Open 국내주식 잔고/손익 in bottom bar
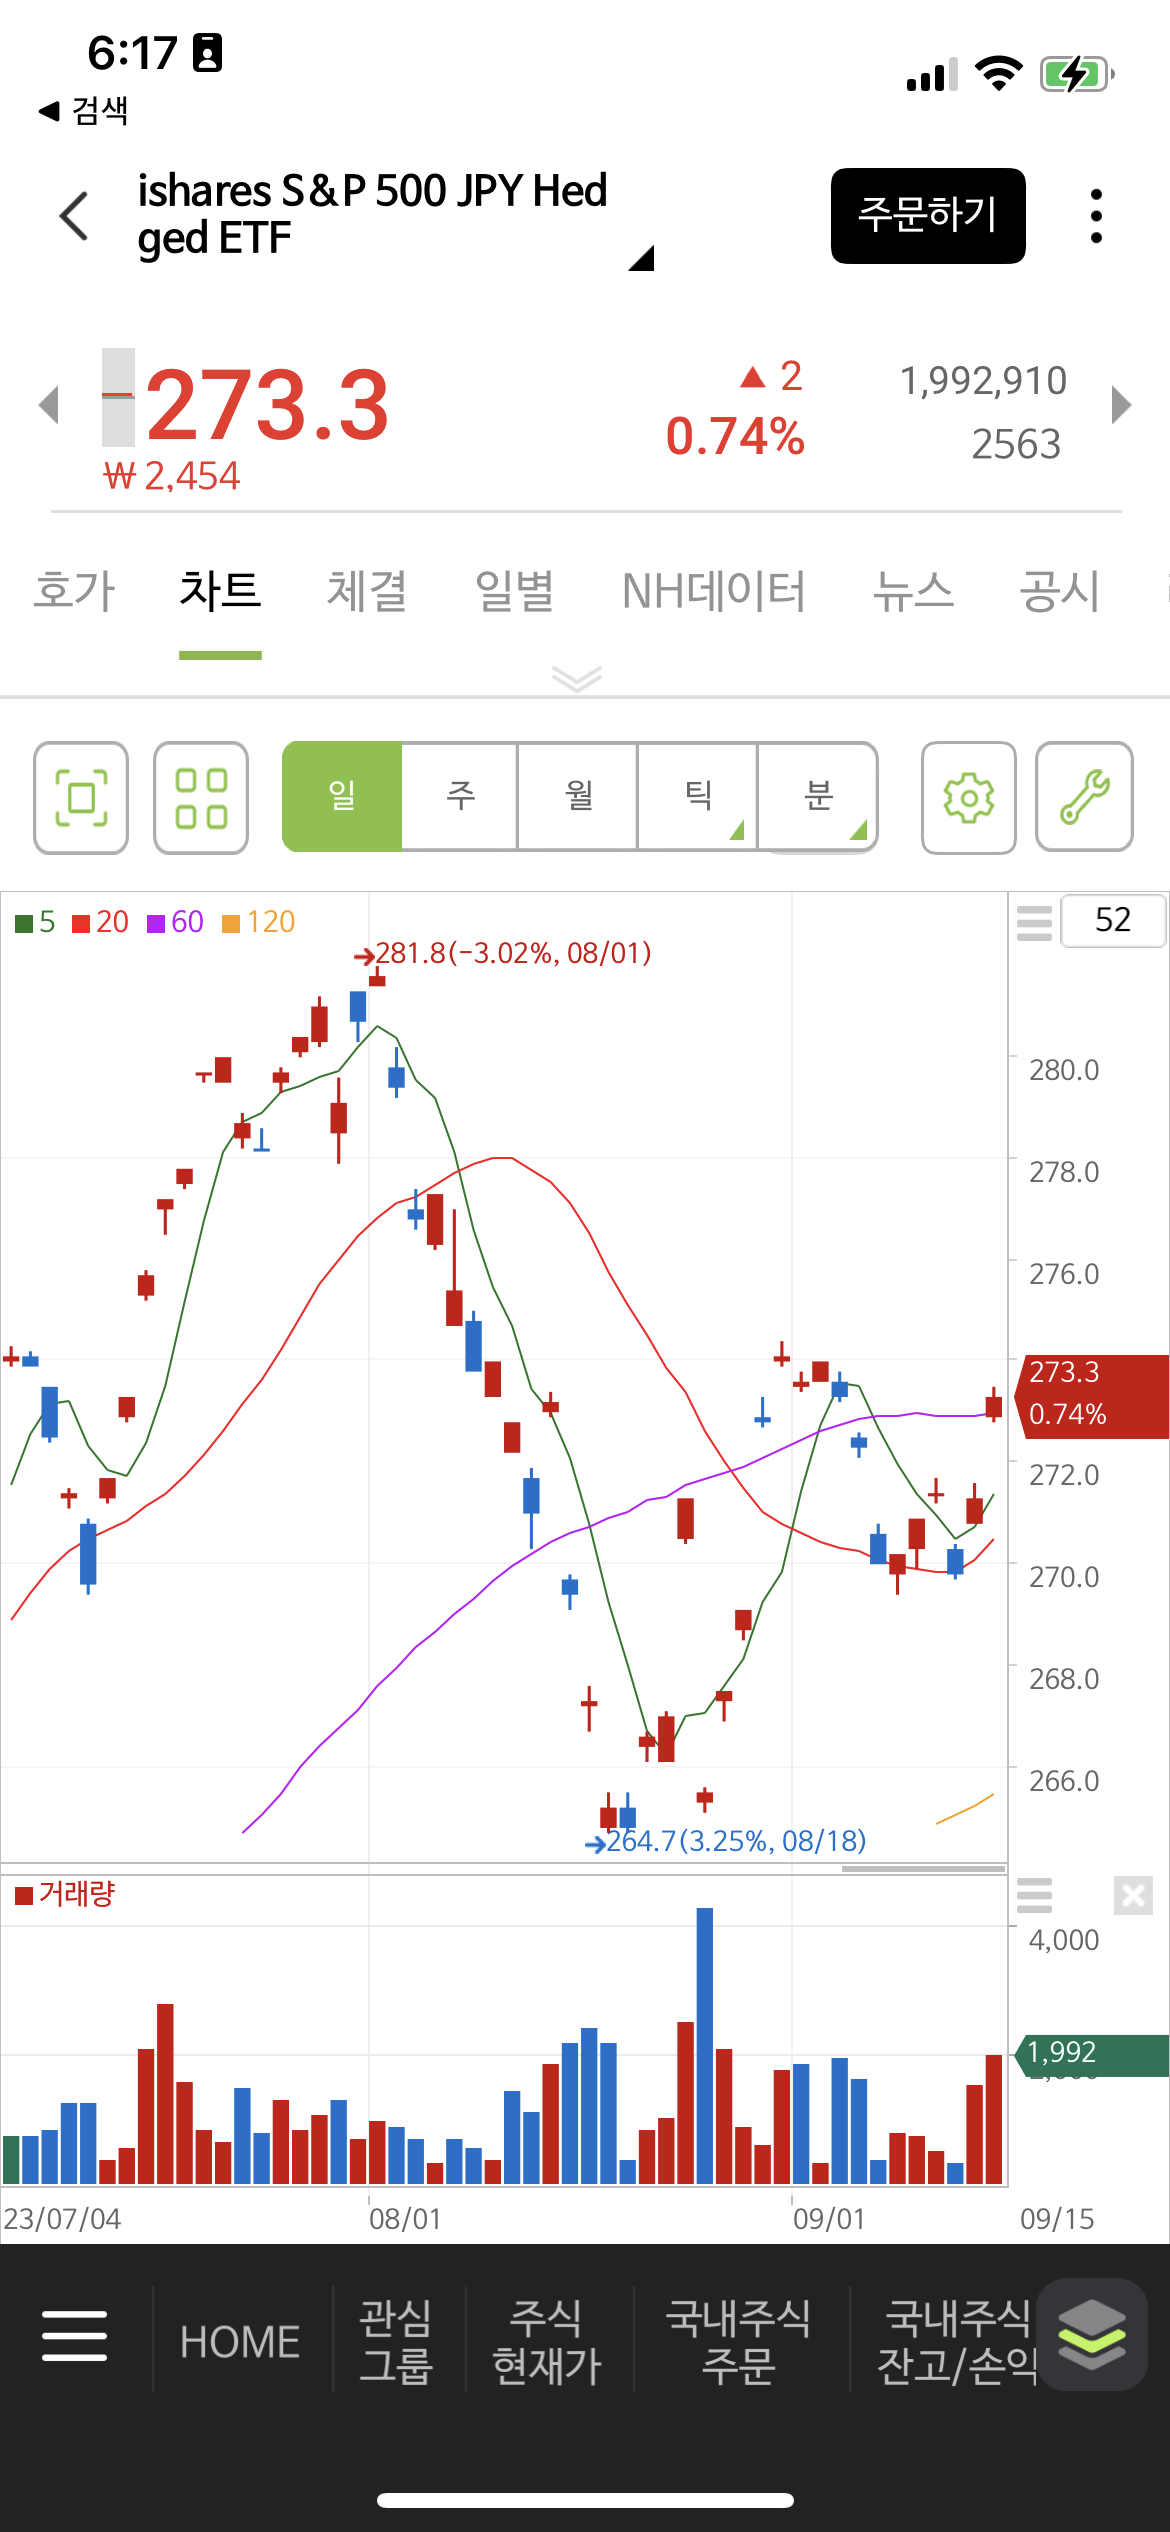1170x2532 pixels. click(x=956, y=2341)
